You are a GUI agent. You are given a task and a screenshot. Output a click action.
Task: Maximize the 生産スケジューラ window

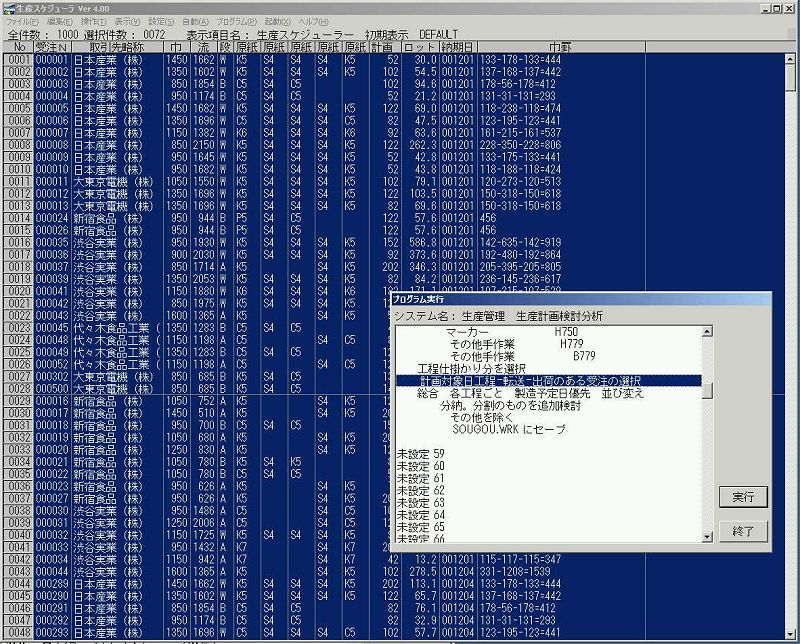[x=776, y=7]
